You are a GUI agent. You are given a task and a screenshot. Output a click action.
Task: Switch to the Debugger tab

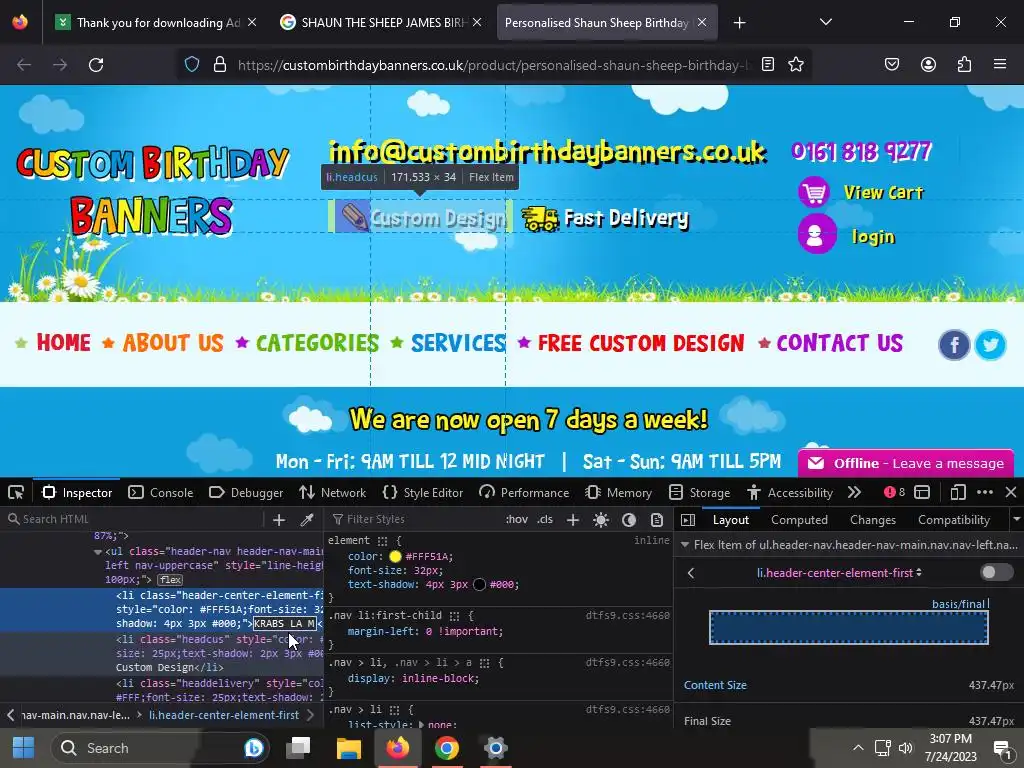tap(246, 492)
